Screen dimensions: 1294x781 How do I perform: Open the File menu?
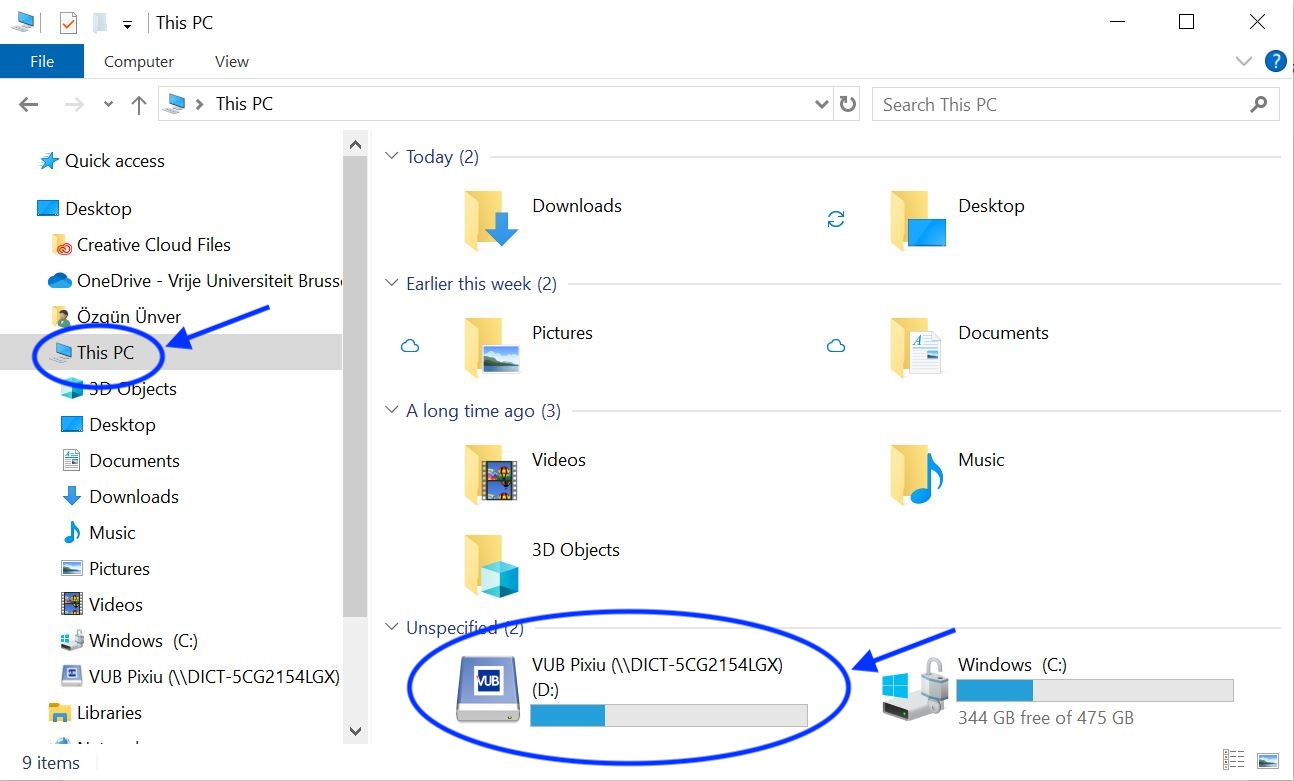coord(42,61)
